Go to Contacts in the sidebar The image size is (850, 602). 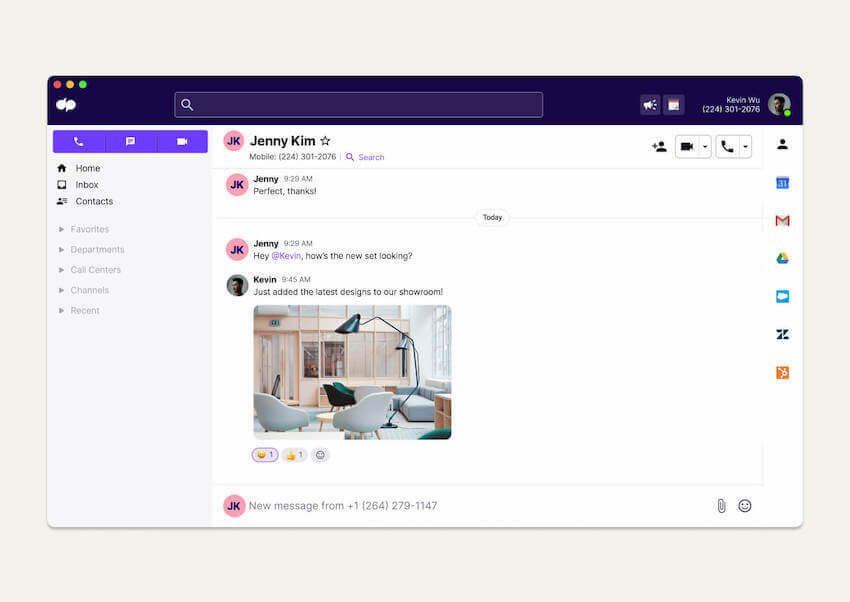tap(93, 201)
